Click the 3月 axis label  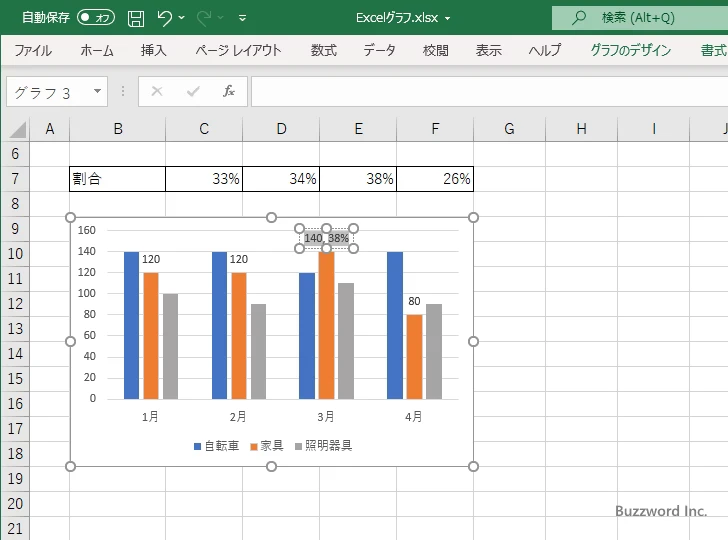tap(325, 416)
